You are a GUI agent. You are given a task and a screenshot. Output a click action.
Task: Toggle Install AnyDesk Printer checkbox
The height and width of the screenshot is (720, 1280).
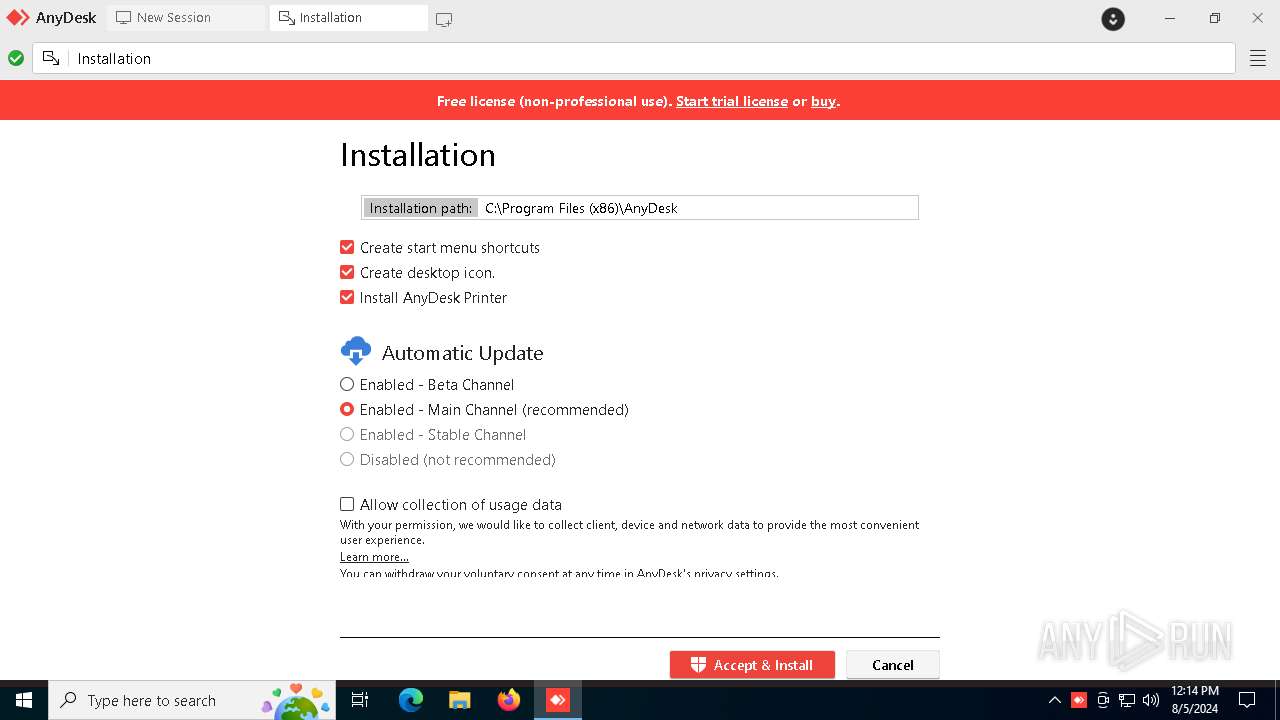click(347, 297)
